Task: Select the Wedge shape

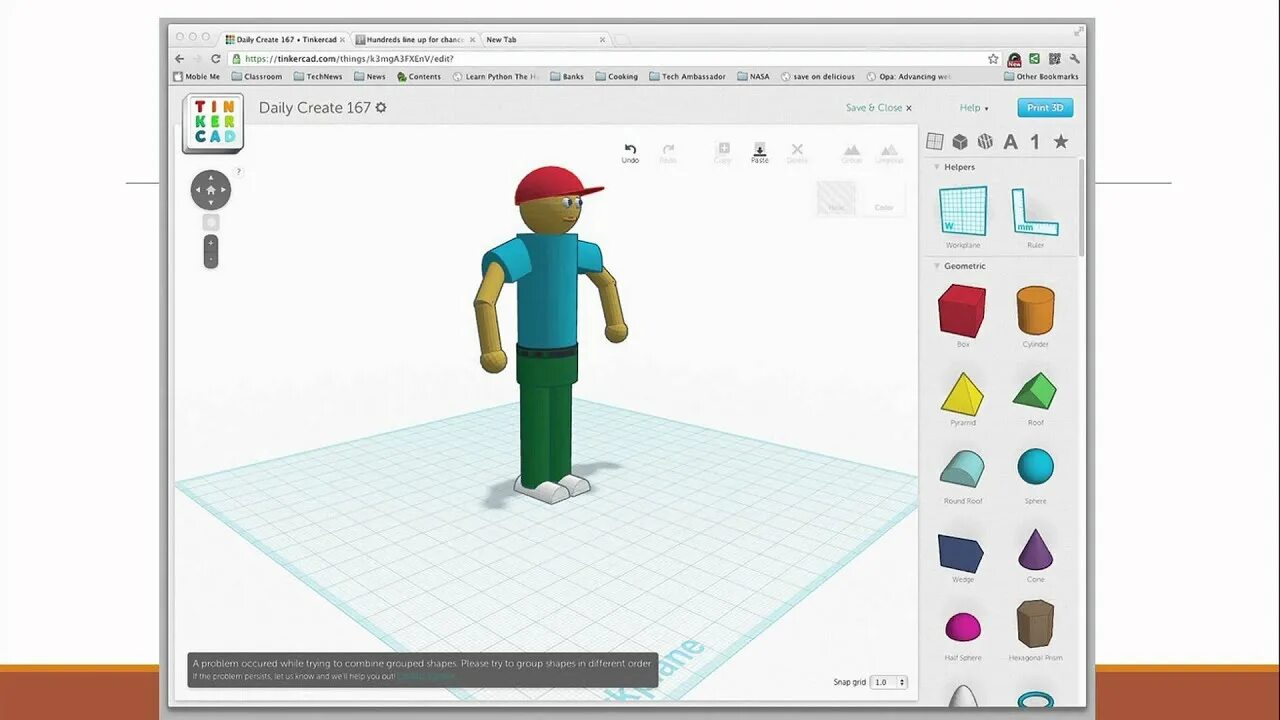Action: click(961, 556)
